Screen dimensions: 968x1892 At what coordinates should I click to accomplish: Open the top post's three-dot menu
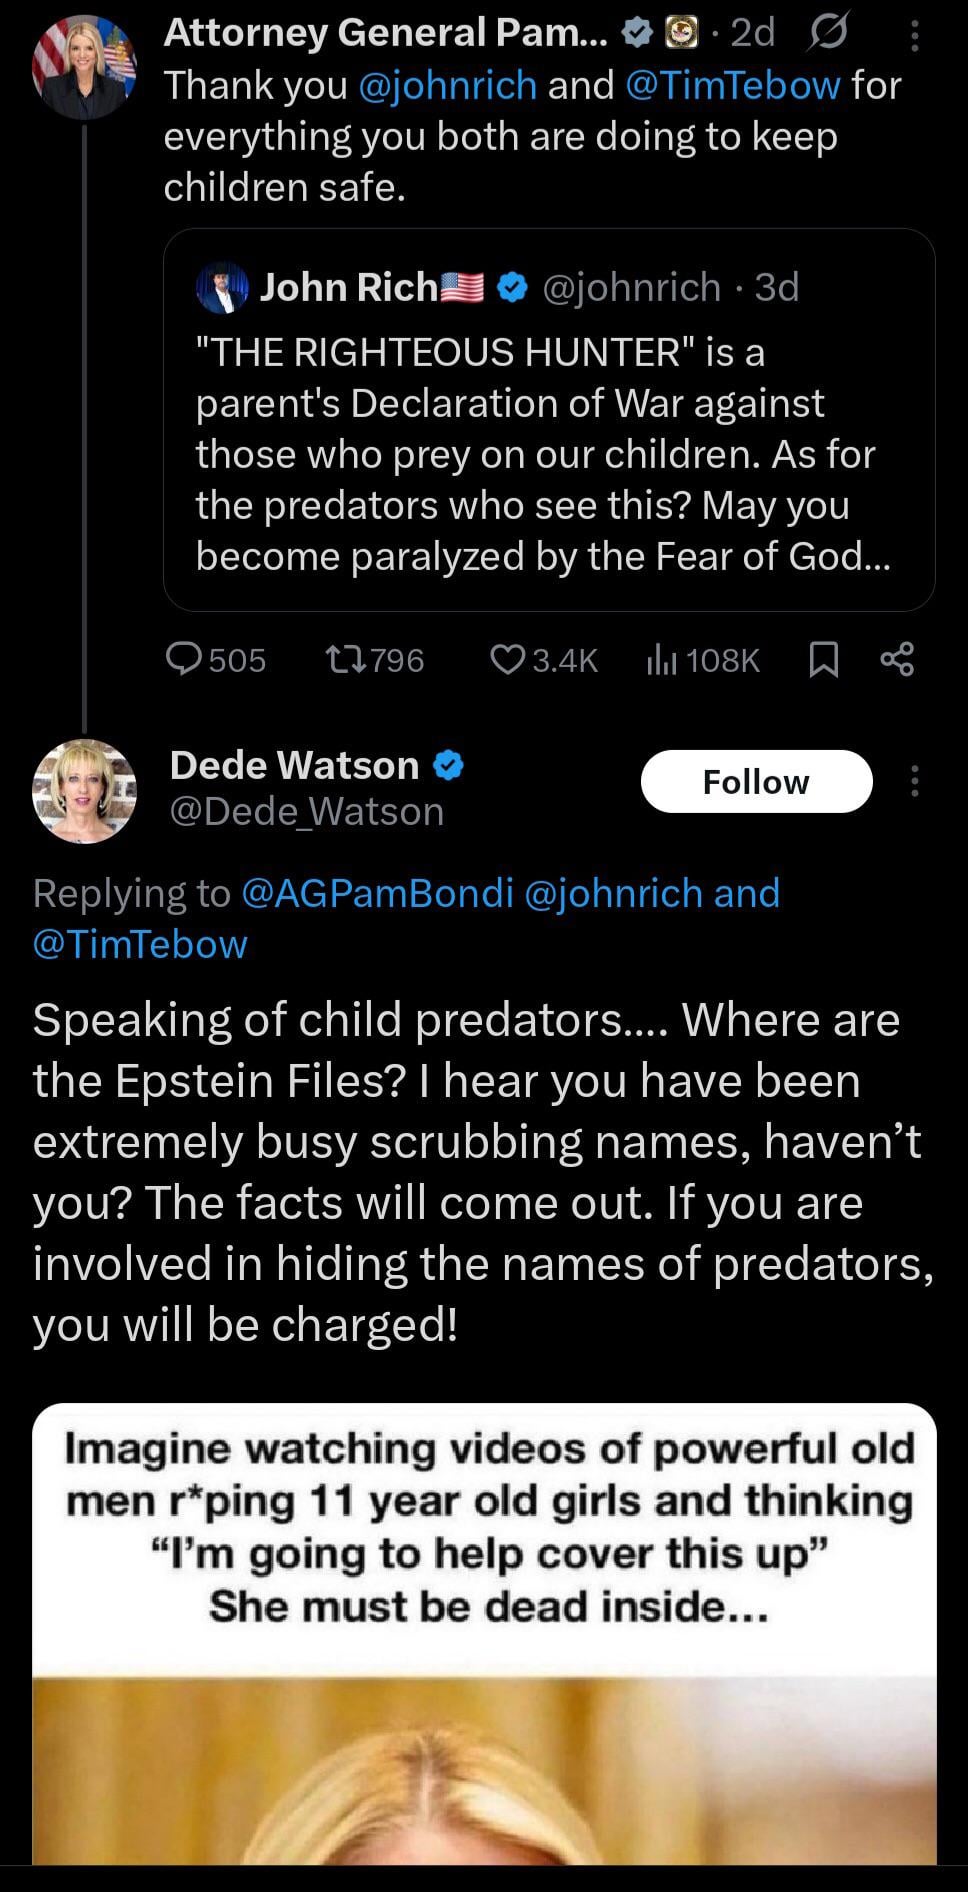click(914, 36)
